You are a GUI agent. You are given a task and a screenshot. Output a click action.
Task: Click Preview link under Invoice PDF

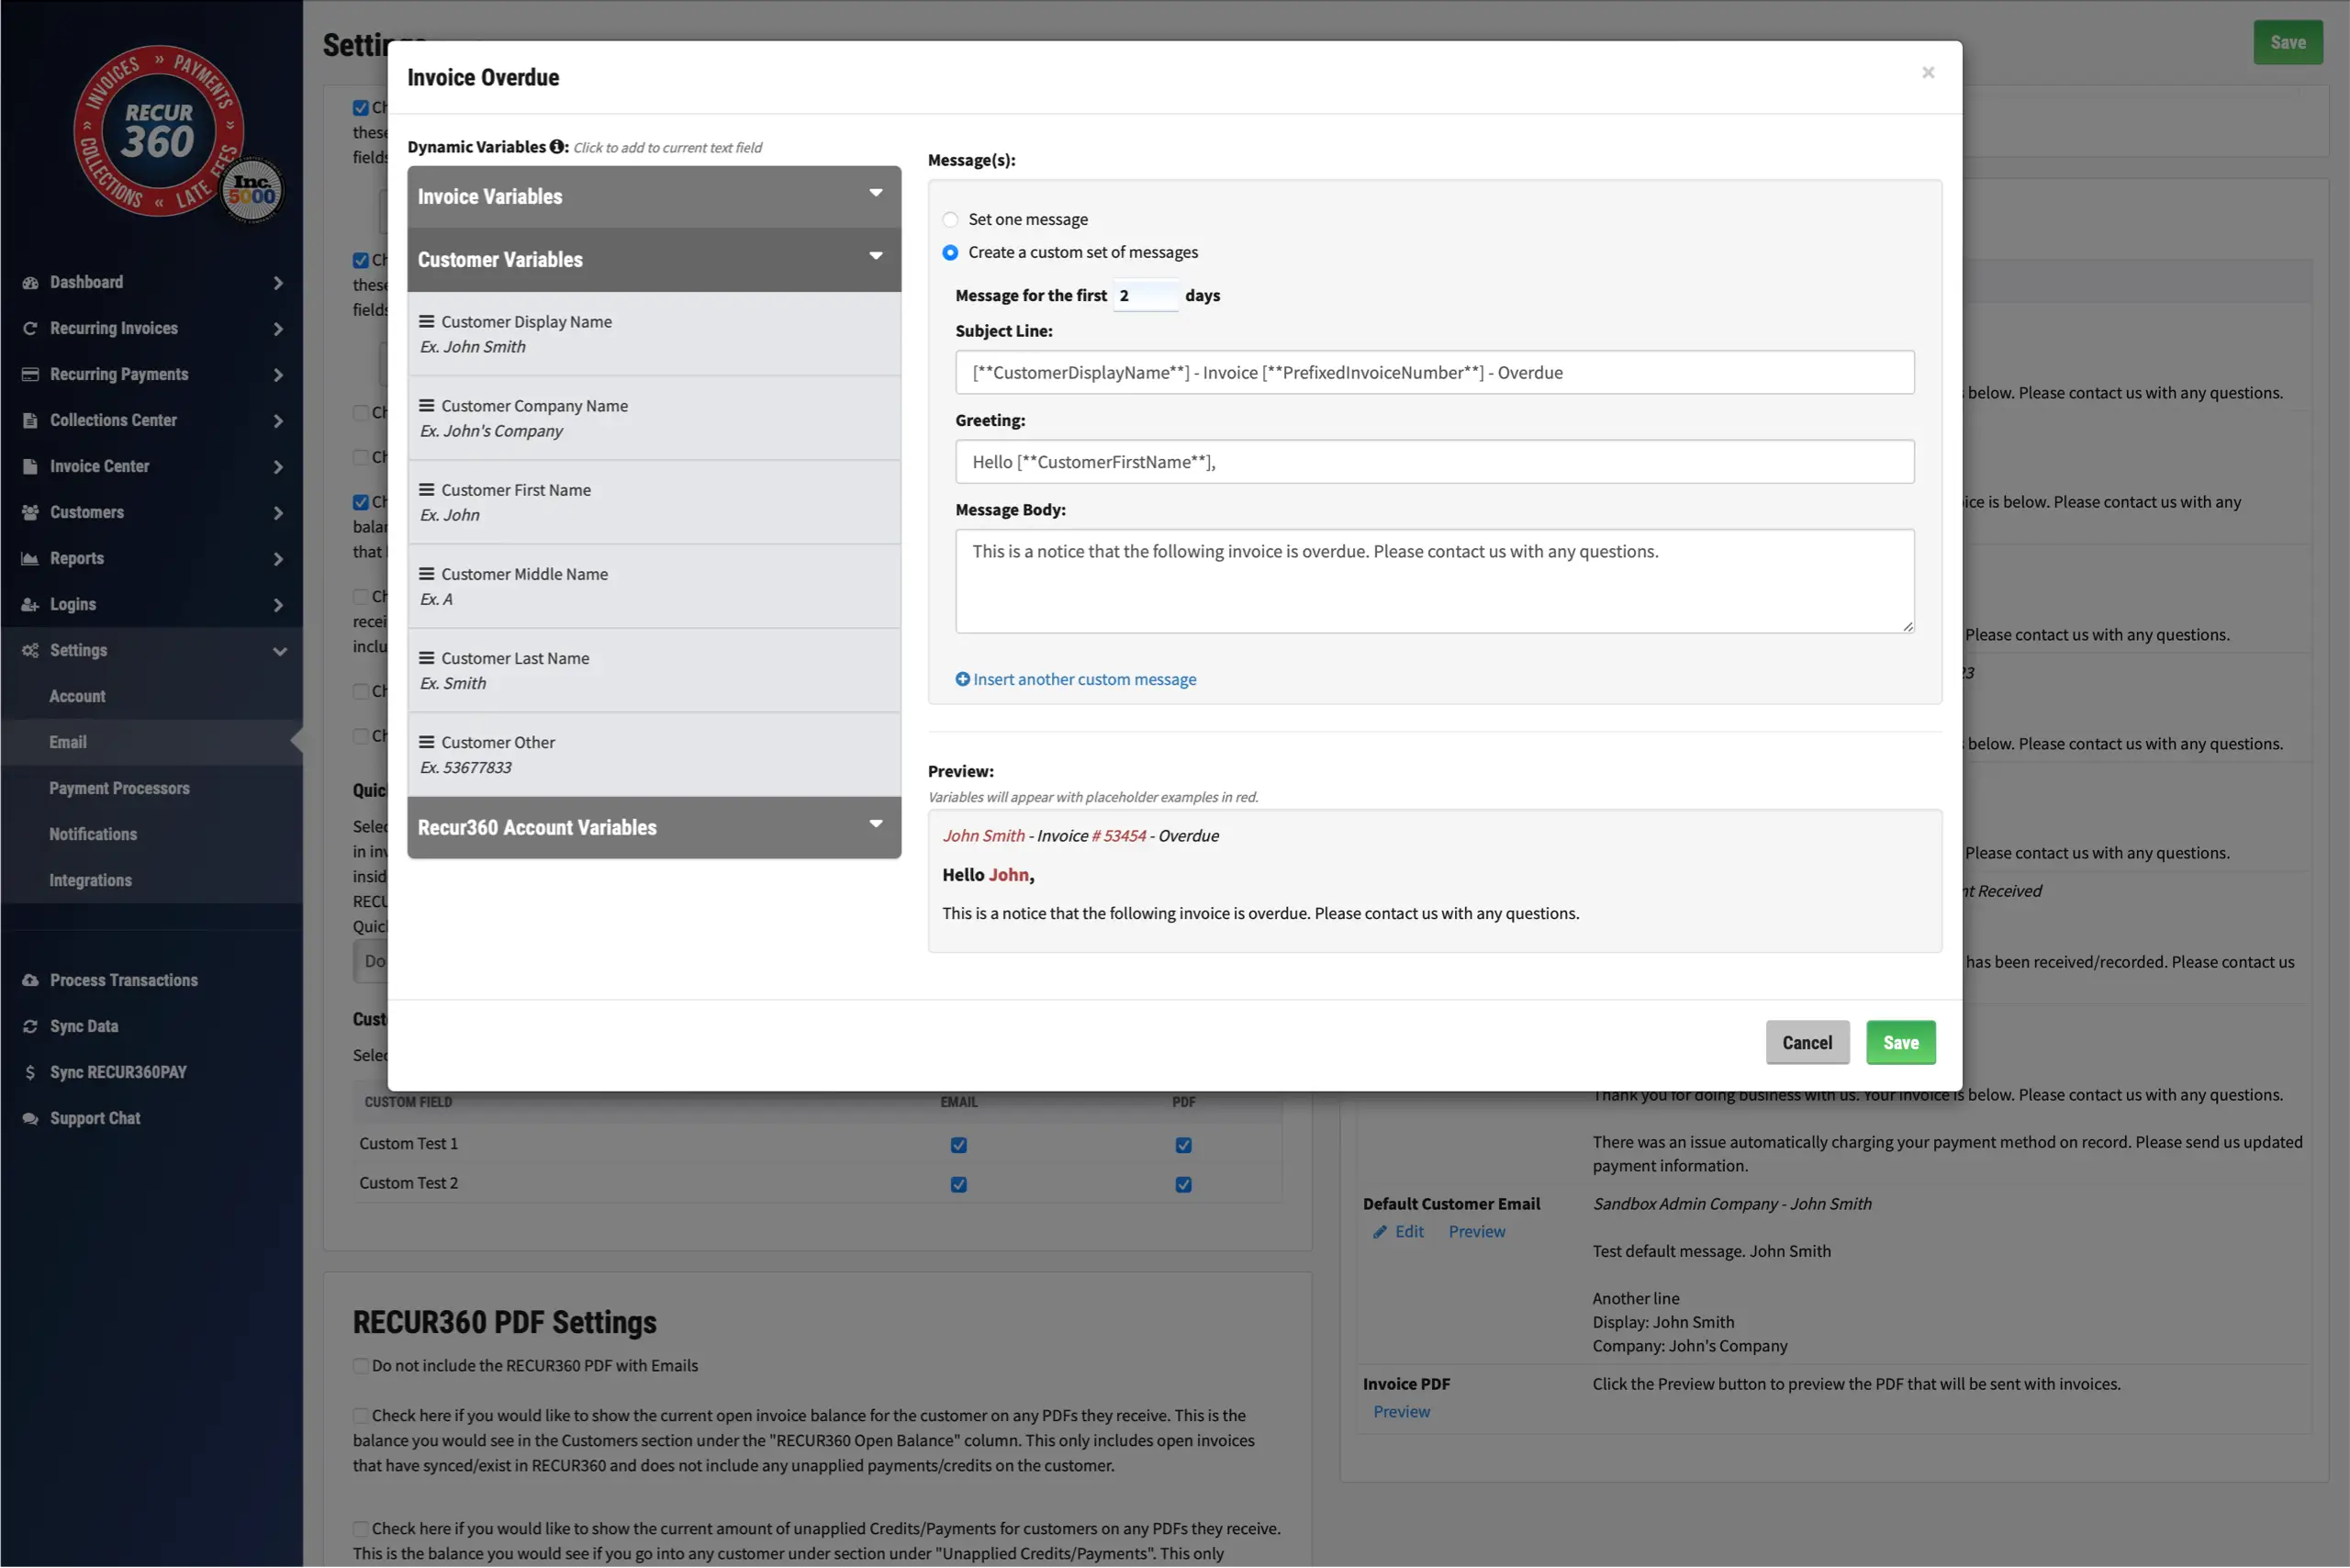1401,1412
